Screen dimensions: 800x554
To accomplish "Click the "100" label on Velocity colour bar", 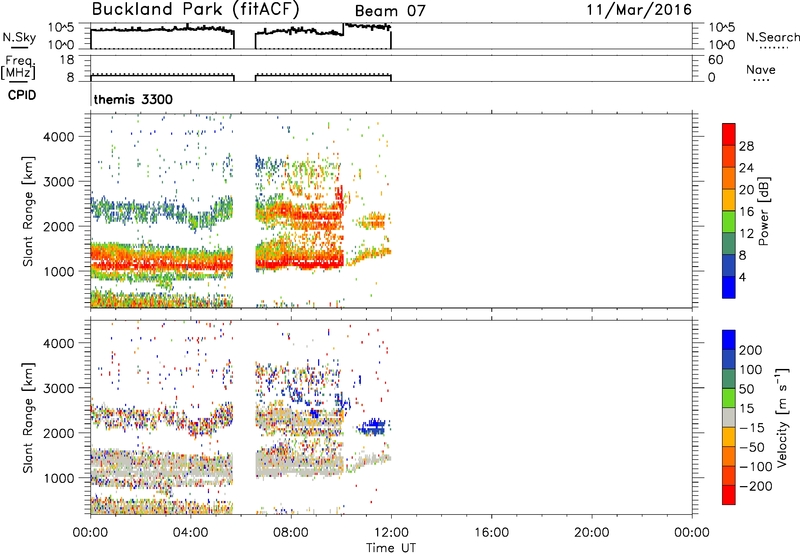I will pyautogui.click(x=751, y=369).
